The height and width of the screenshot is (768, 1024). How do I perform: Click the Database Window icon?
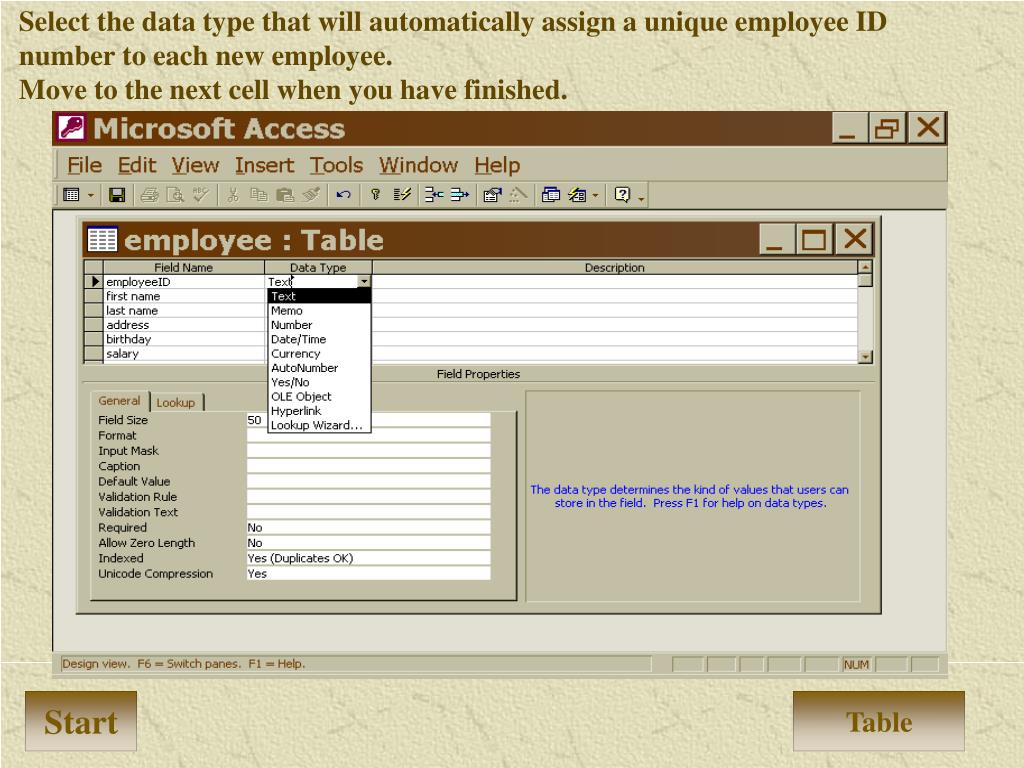[551, 195]
